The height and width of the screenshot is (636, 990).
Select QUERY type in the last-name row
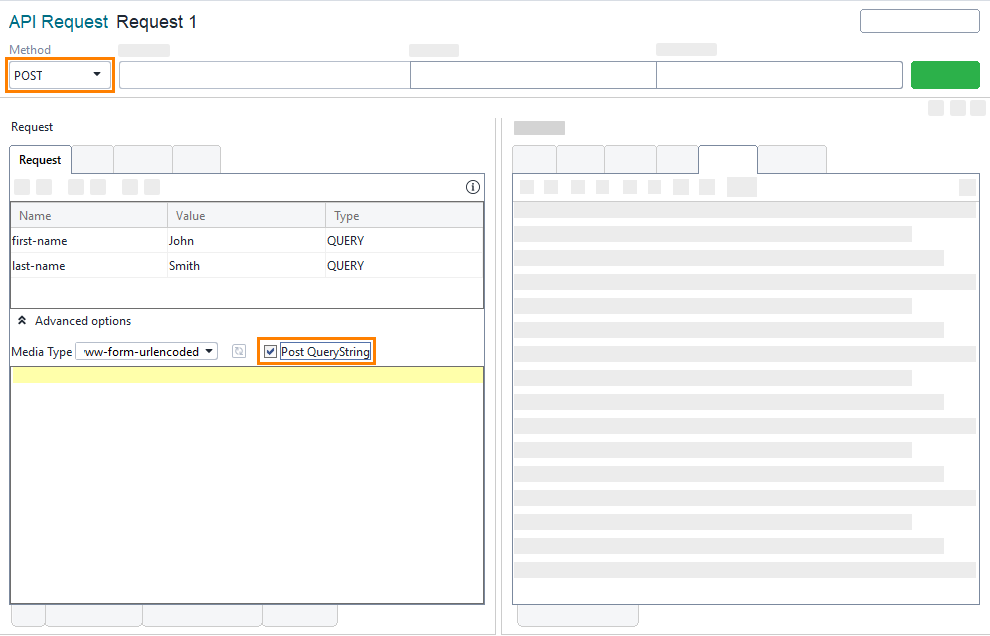pos(403,266)
